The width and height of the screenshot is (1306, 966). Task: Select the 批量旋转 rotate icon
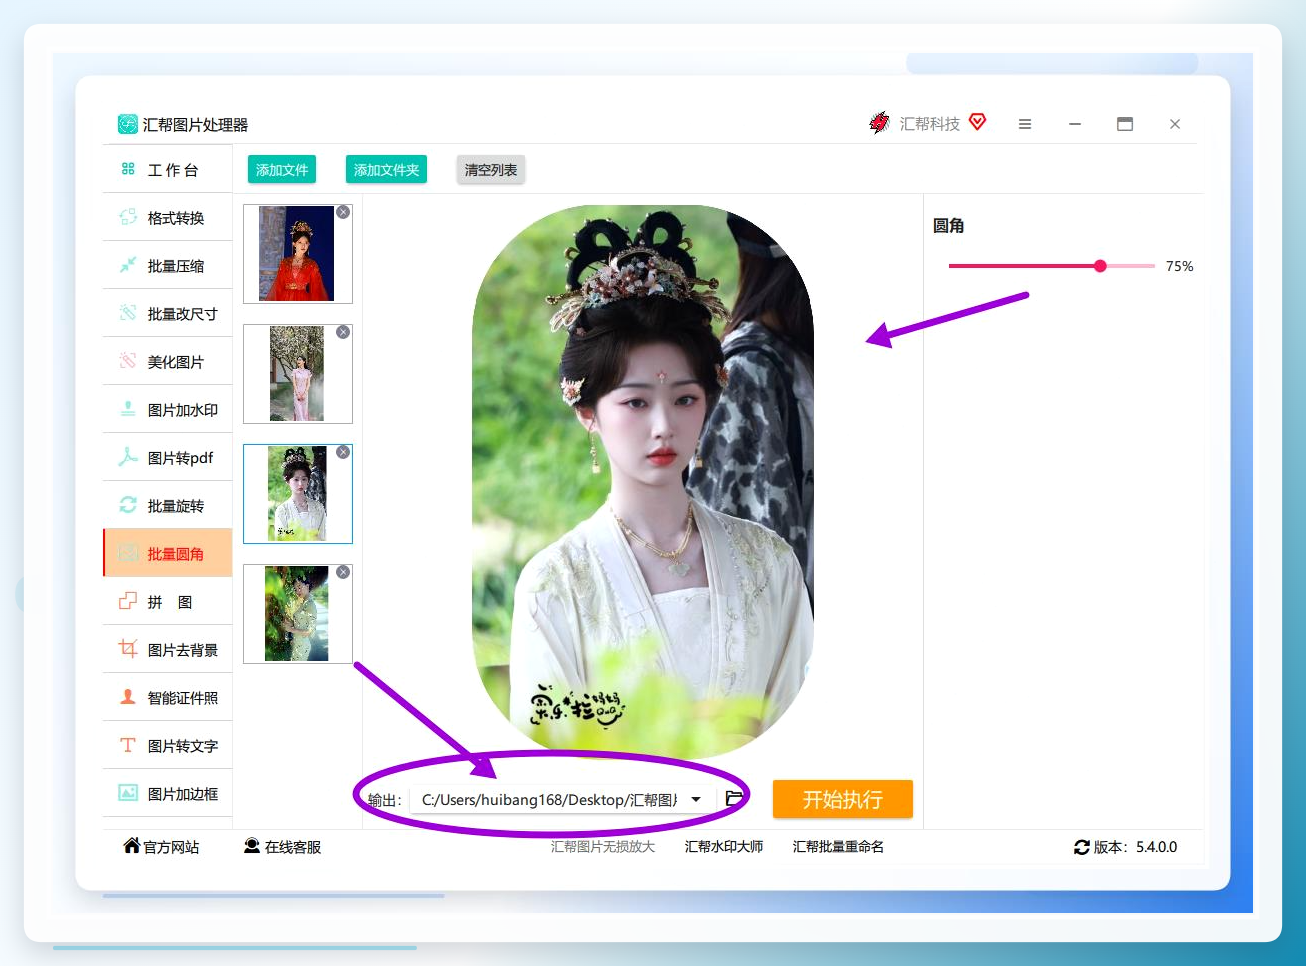(x=128, y=505)
